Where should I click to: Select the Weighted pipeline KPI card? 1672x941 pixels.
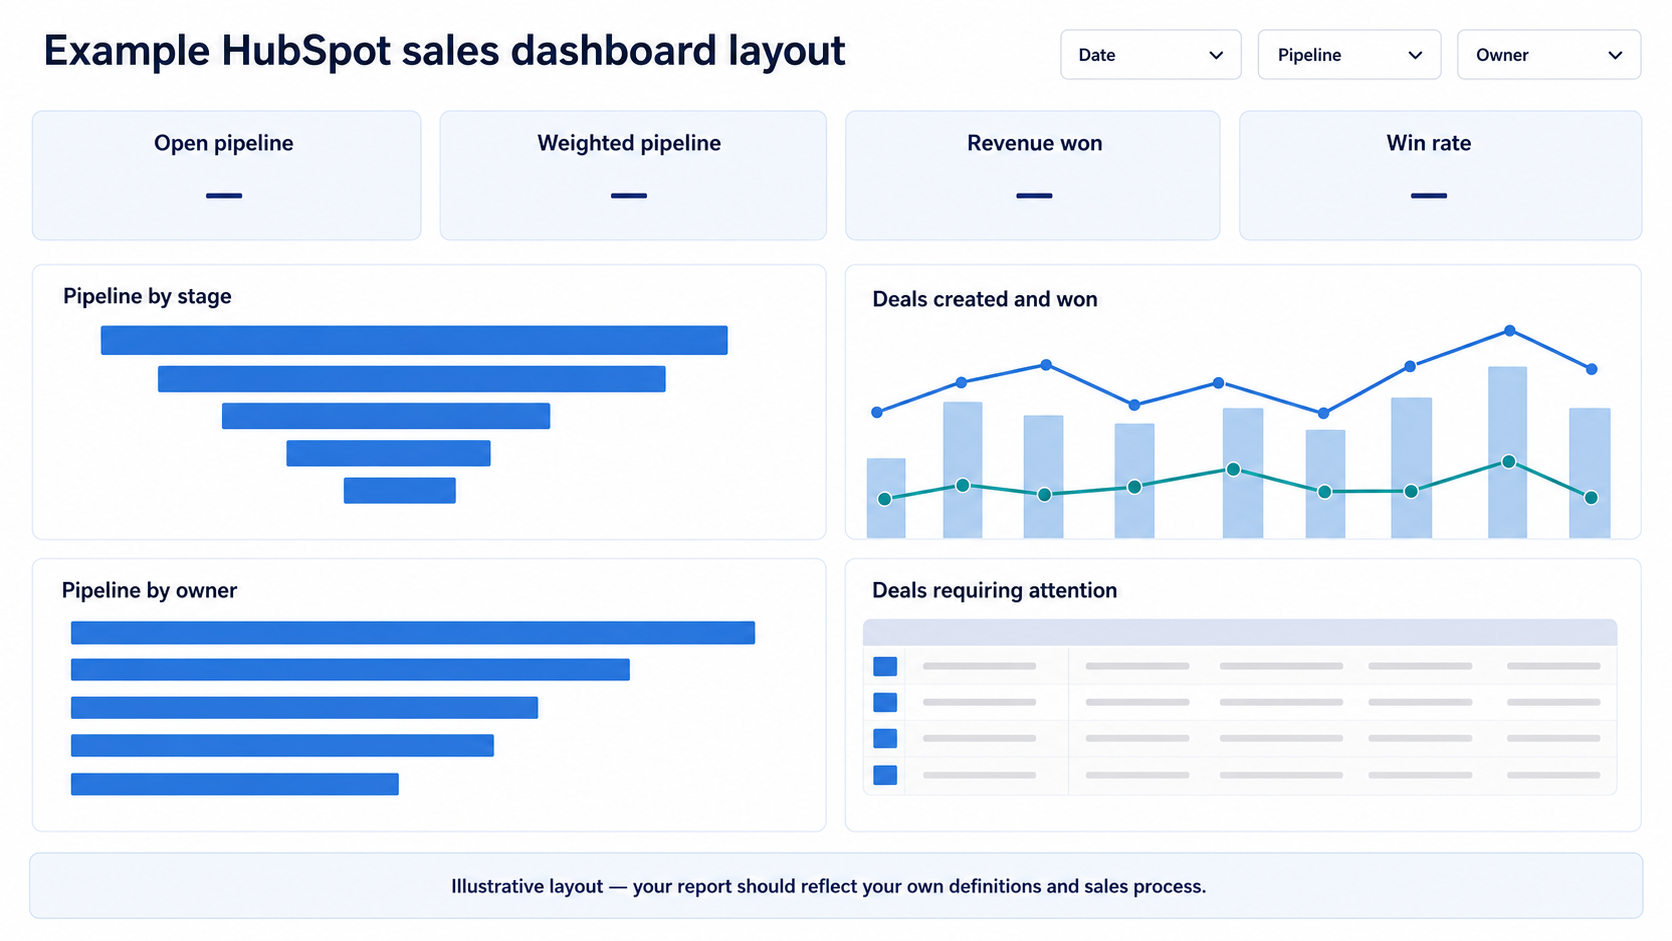633,175
